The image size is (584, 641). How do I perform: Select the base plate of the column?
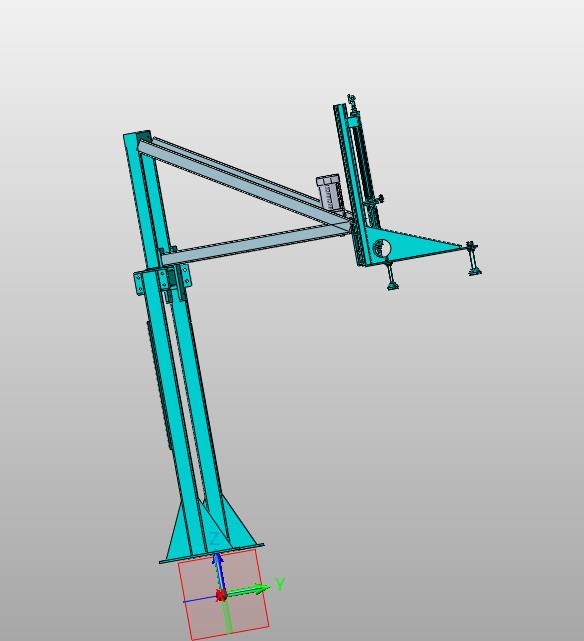(212, 553)
